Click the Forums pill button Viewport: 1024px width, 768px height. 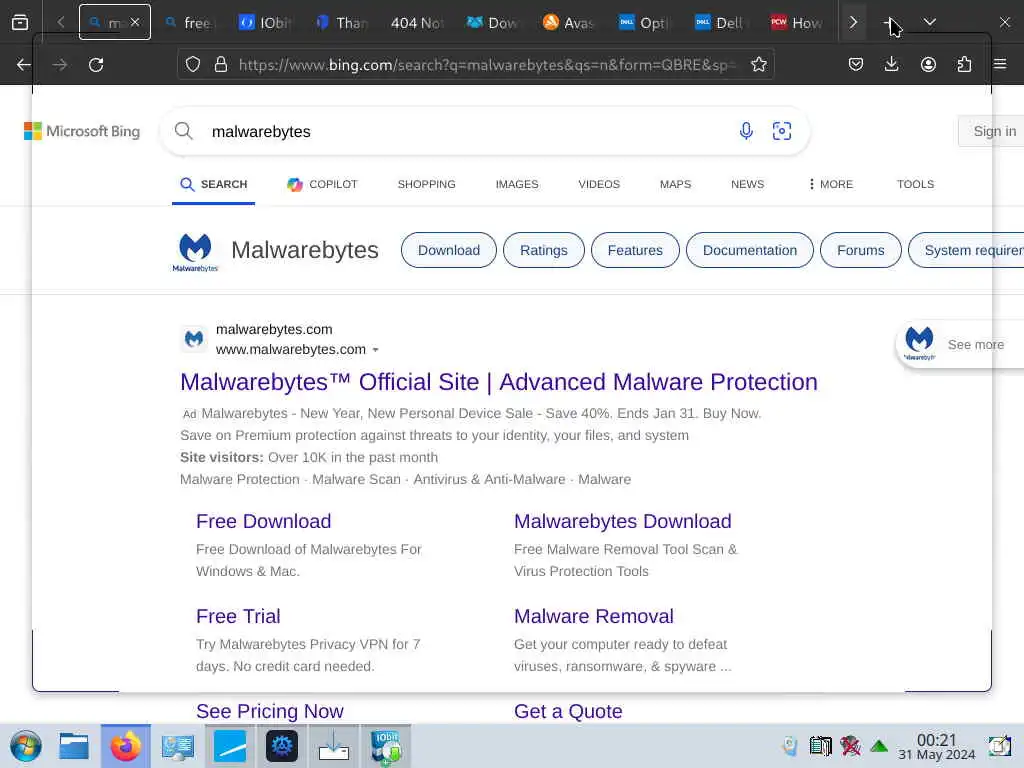[860, 250]
